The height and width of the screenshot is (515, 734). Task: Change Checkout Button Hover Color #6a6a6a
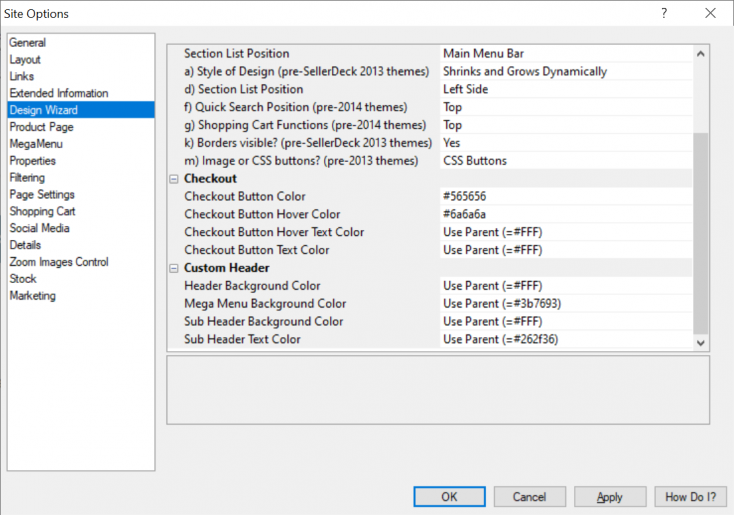[x=565, y=215]
